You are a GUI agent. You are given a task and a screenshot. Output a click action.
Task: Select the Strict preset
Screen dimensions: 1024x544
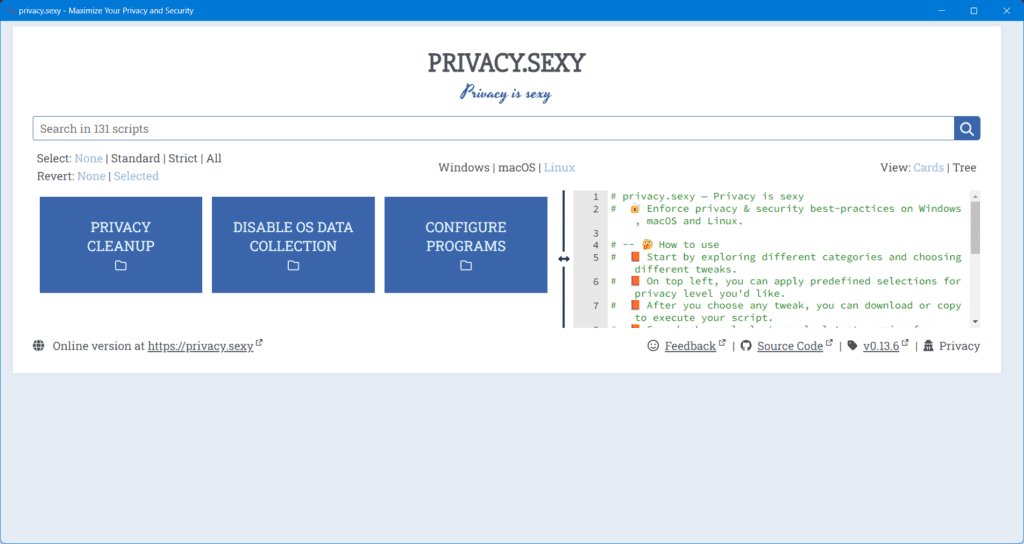click(x=183, y=158)
